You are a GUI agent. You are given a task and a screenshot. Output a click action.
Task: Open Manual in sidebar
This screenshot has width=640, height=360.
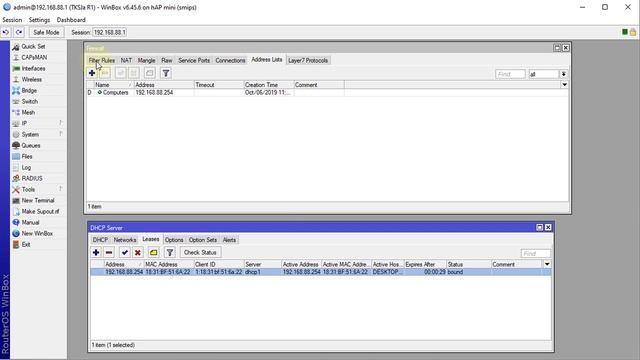(30, 222)
